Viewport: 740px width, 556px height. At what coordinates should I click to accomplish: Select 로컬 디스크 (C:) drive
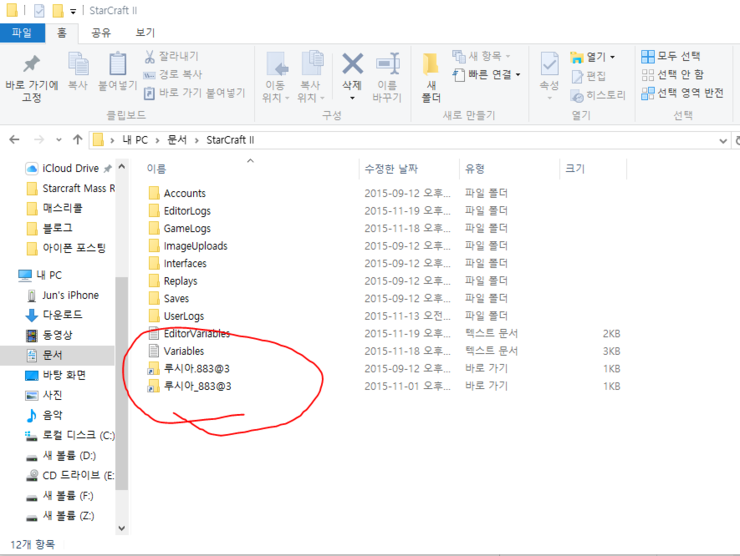[70, 435]
